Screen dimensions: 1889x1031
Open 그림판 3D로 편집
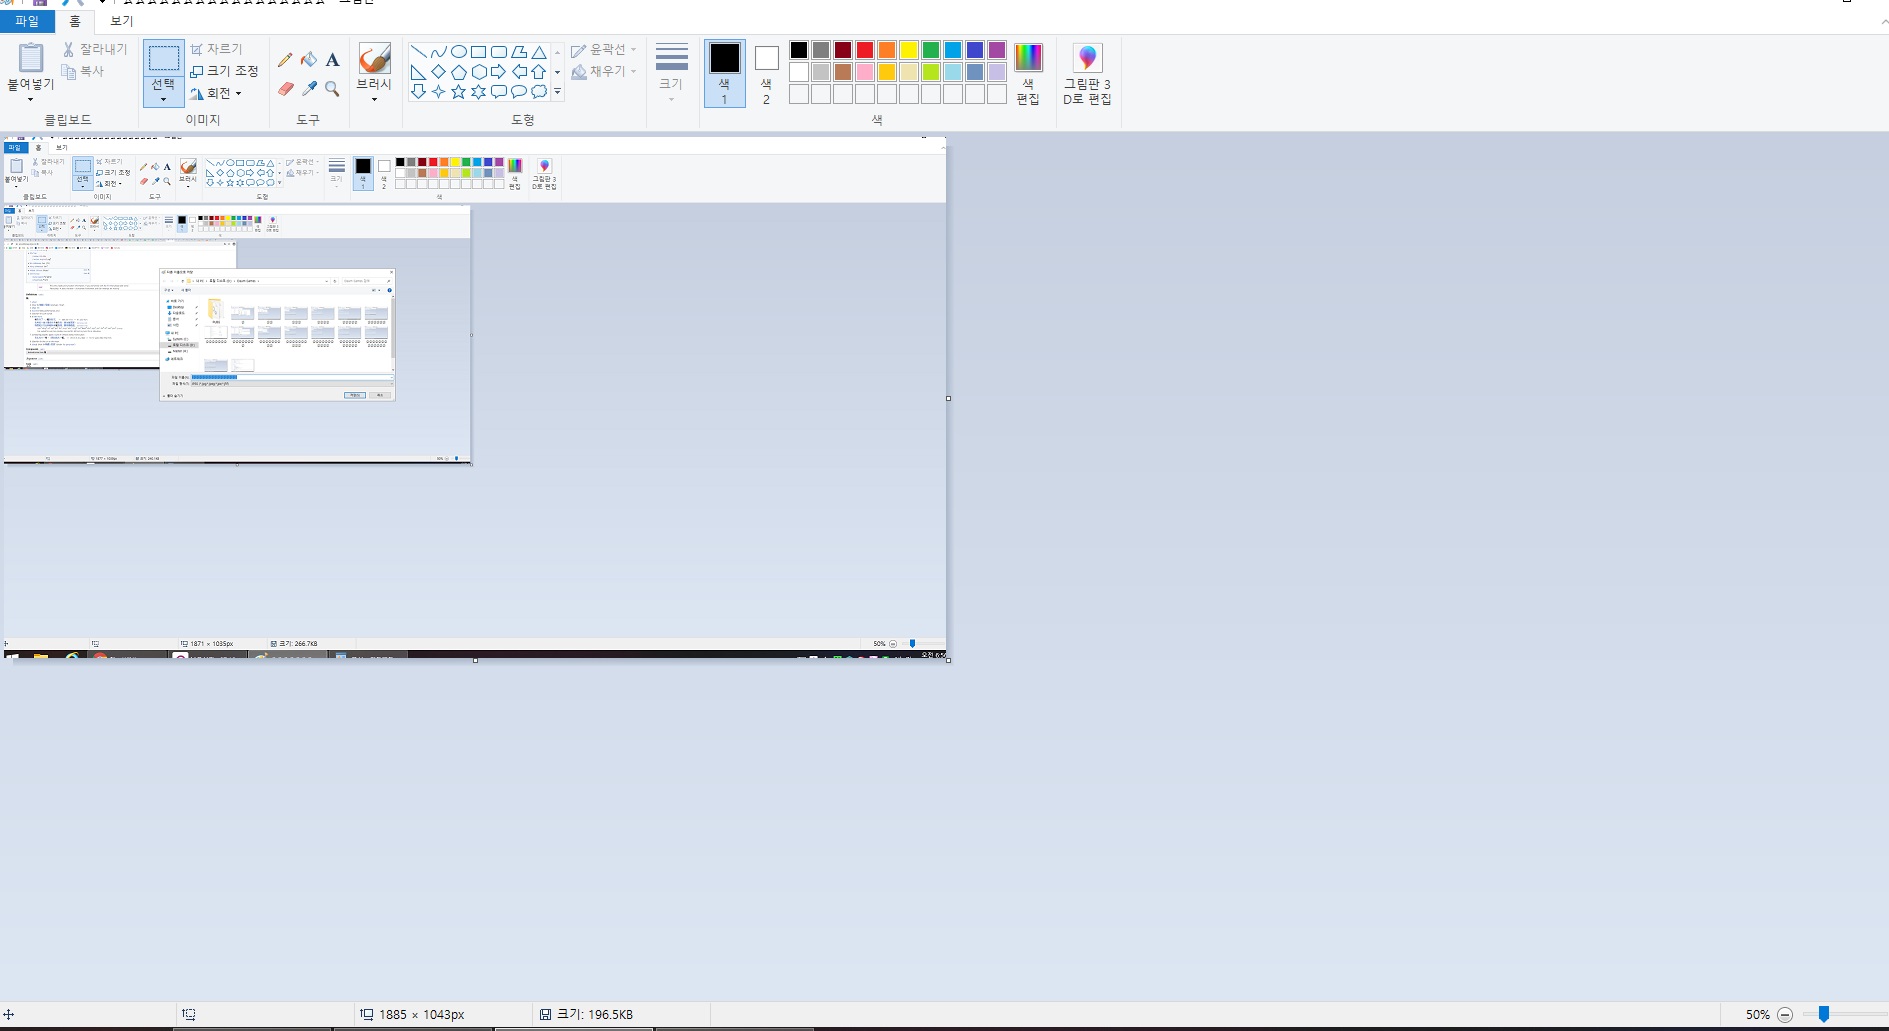coord(1087,73)
